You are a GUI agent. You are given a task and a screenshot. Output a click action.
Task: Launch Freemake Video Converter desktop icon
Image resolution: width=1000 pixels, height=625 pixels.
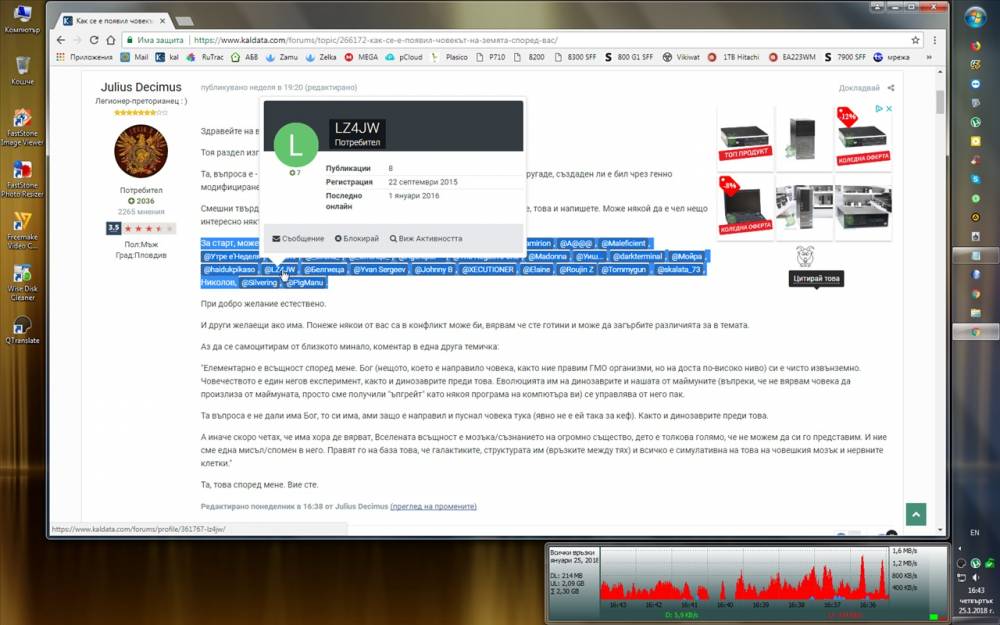22,230
